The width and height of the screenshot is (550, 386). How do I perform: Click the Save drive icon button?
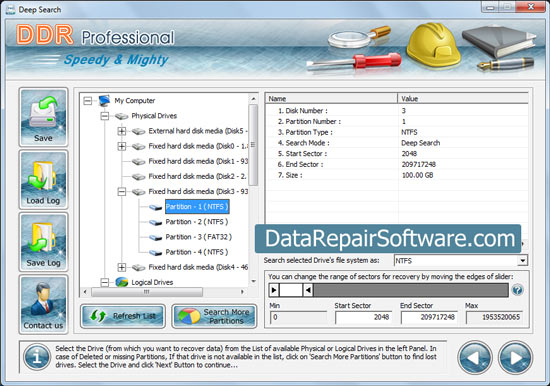(x=43, y=117)
